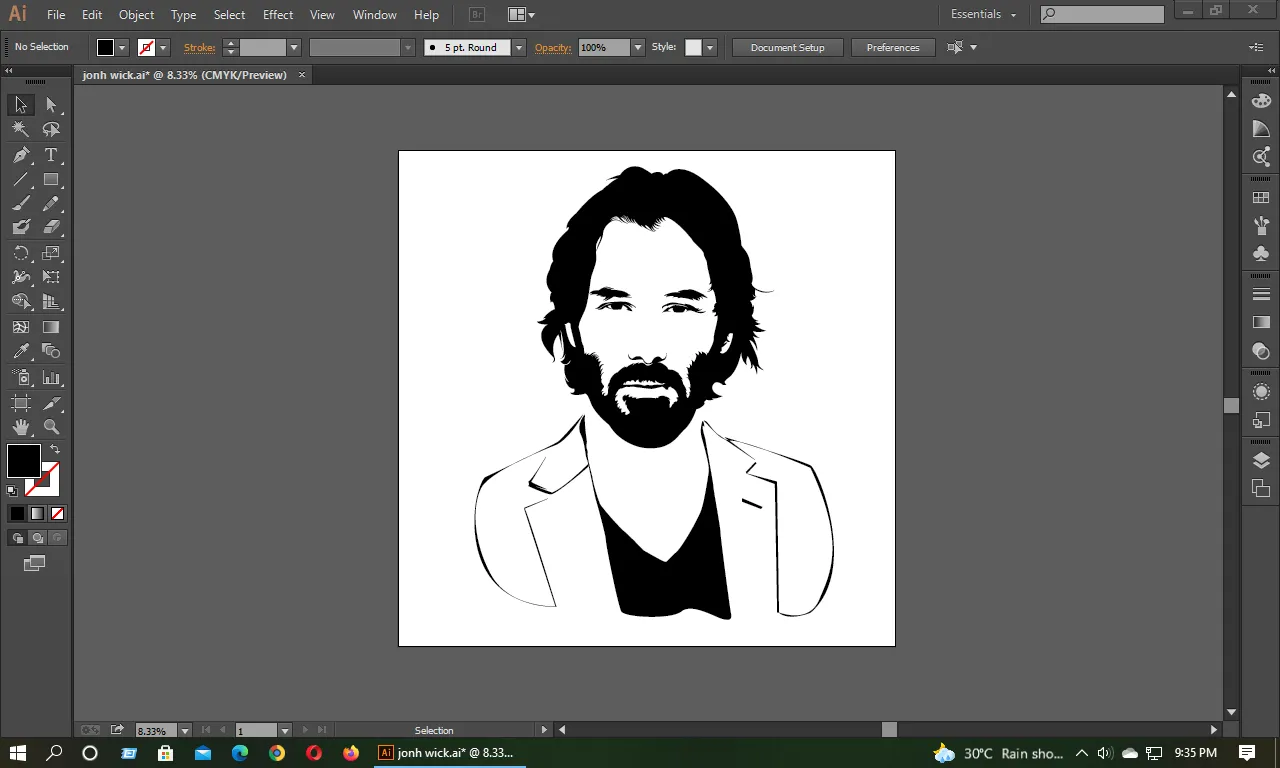The height and width of the screenshot is (768, 1280).
Task: Click the Document Setup button
Action: (x=788, y=47)
